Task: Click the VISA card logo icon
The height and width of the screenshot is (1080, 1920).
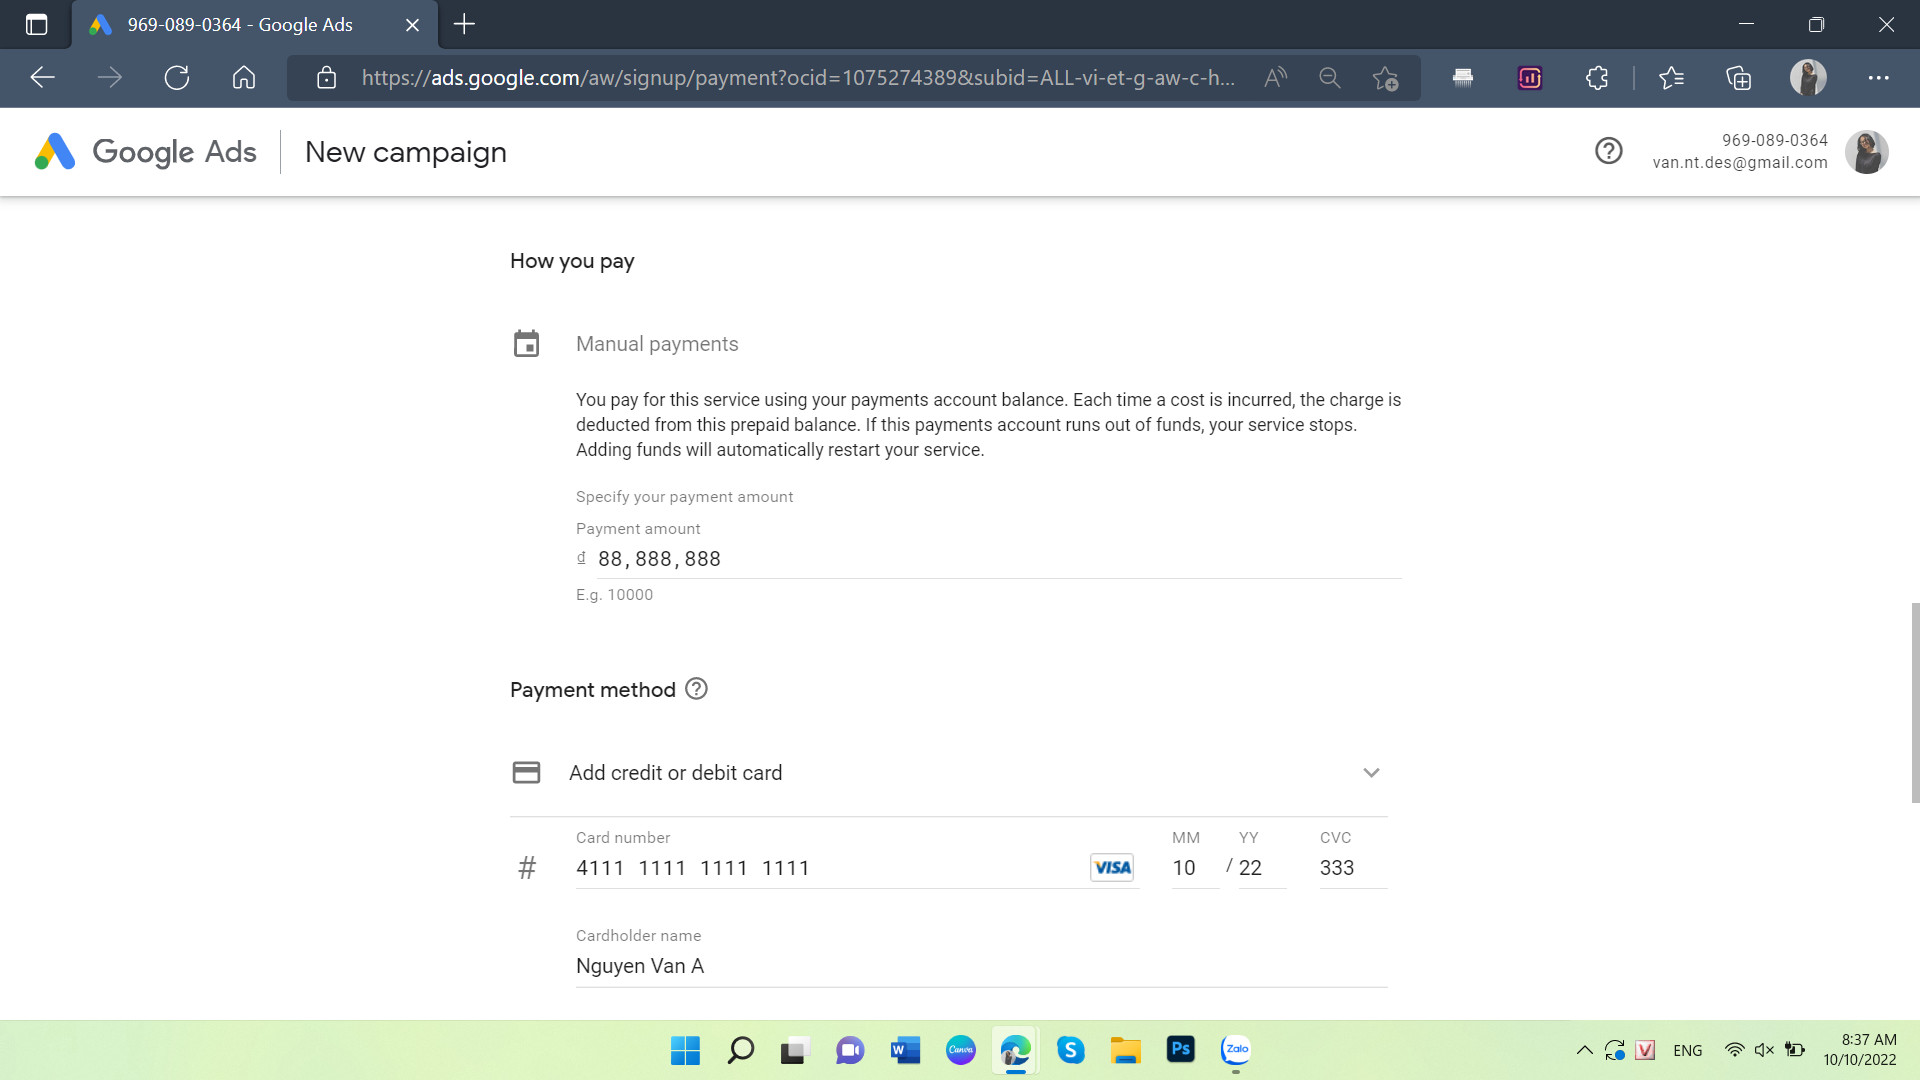Action: click(1112, 866)
